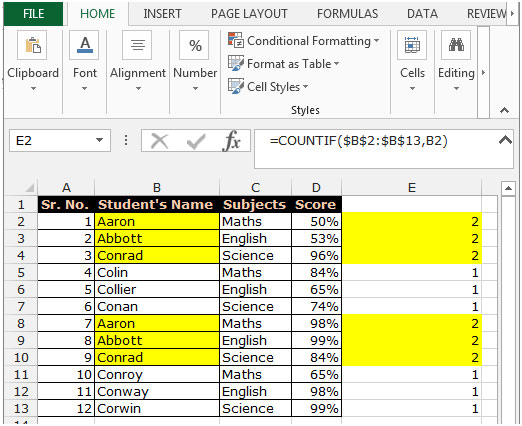Image resolution: width=522 pixels, height=426 pixels.
Task: Open the Number percent icon
Action: 194,45
